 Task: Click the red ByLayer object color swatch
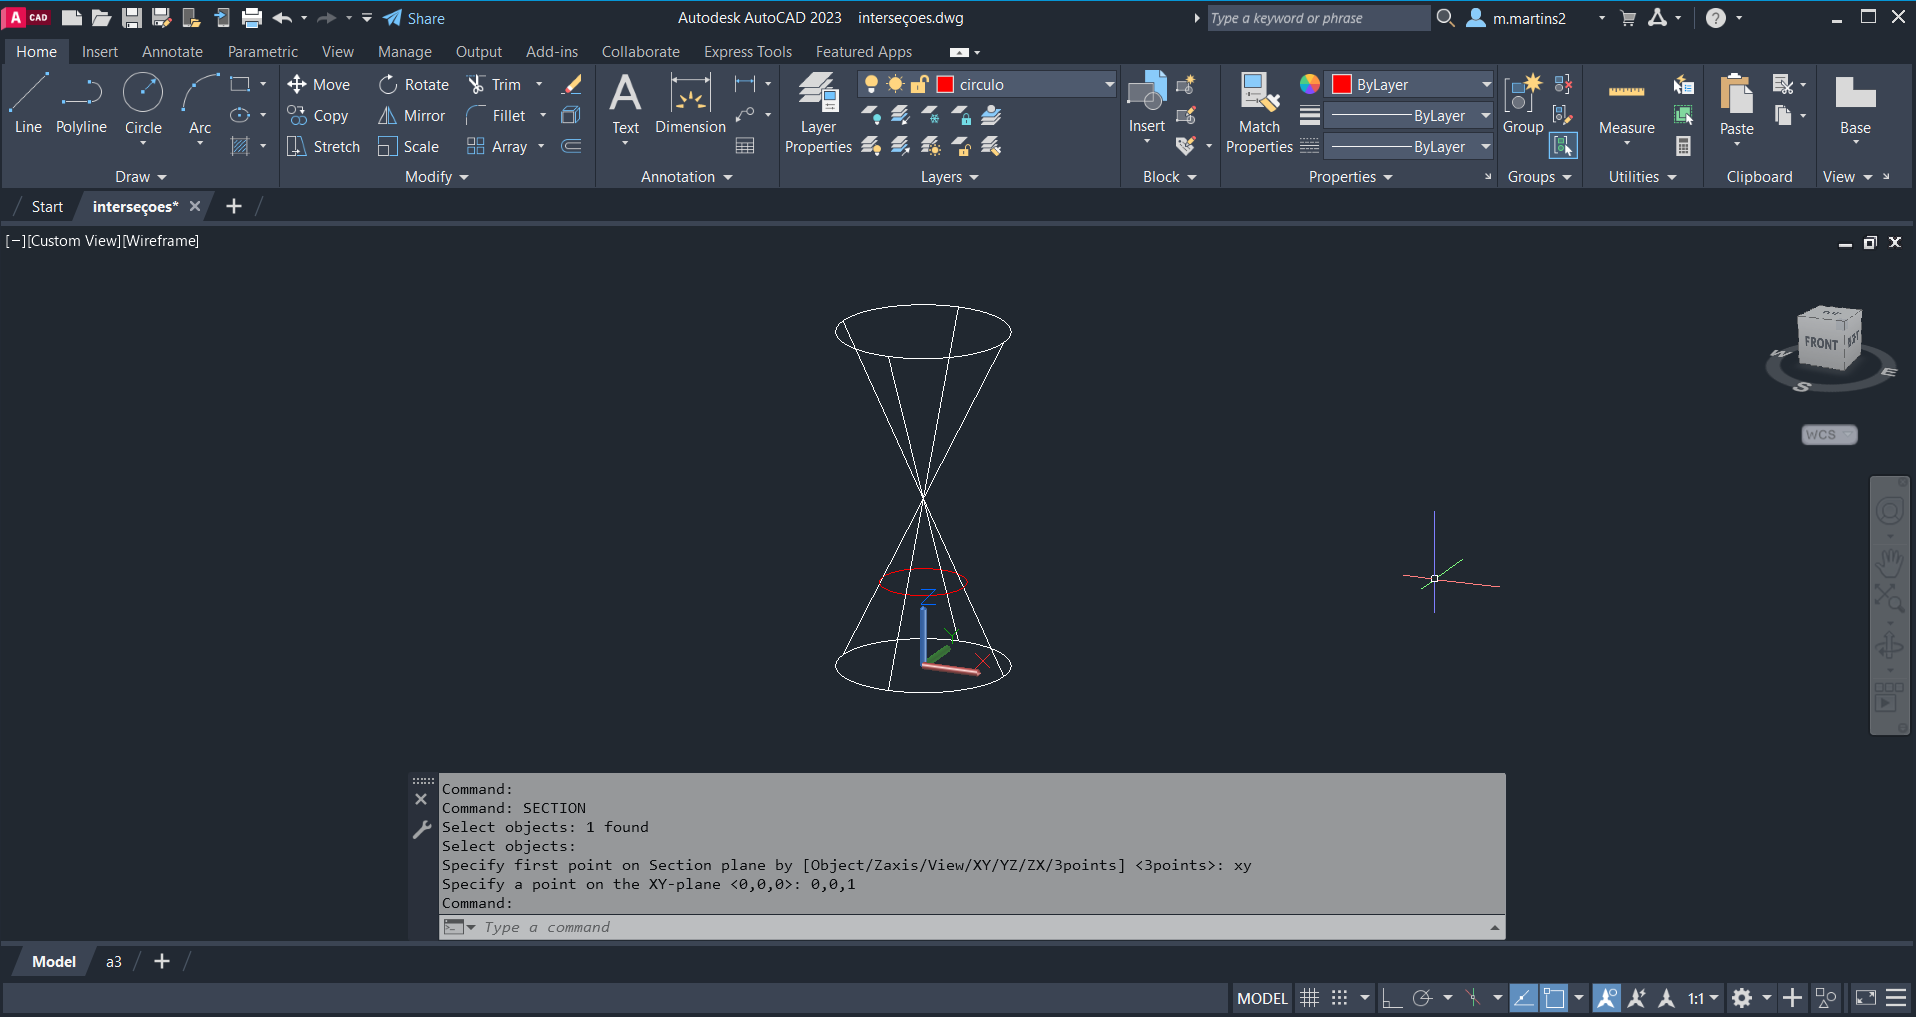[x=1342, y=85]
